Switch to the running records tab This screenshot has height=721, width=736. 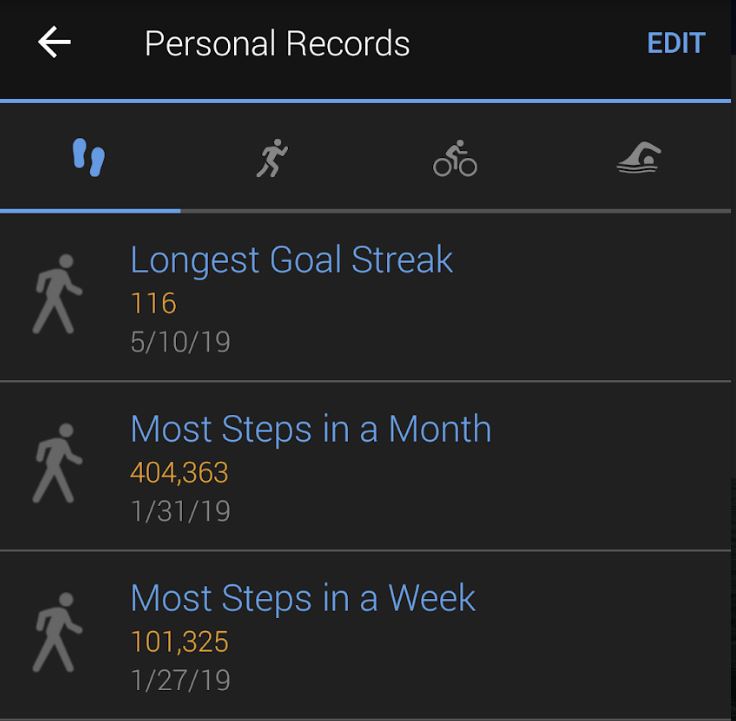(272, 158)
